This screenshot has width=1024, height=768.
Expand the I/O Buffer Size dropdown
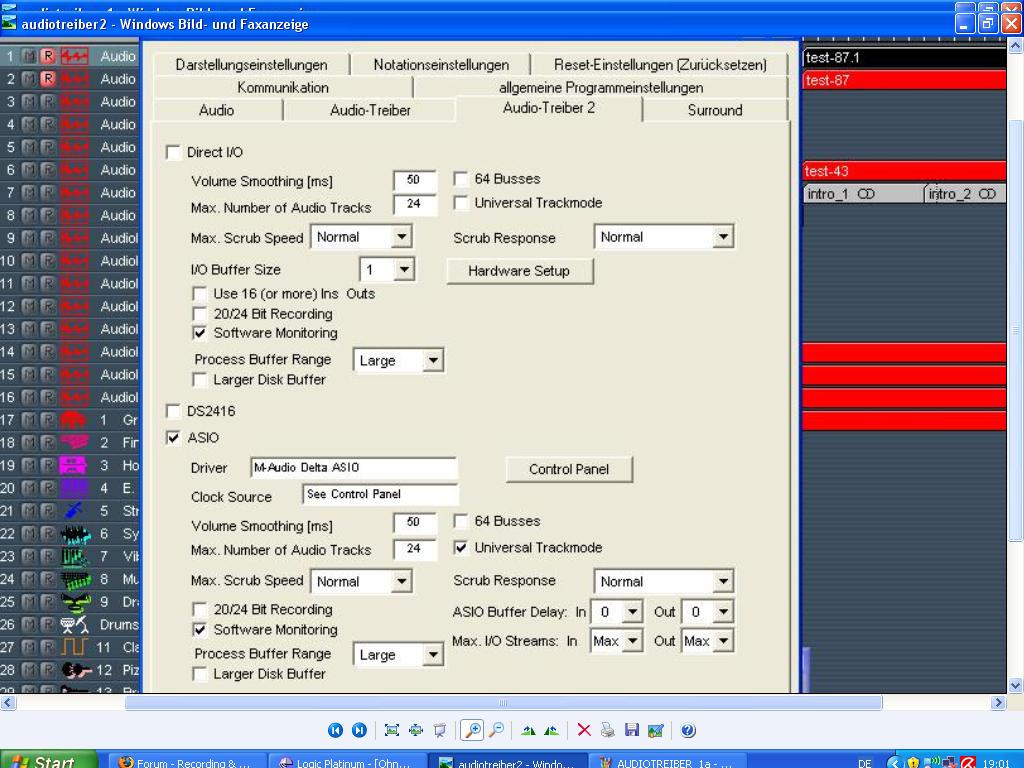(x=405, y=269)
